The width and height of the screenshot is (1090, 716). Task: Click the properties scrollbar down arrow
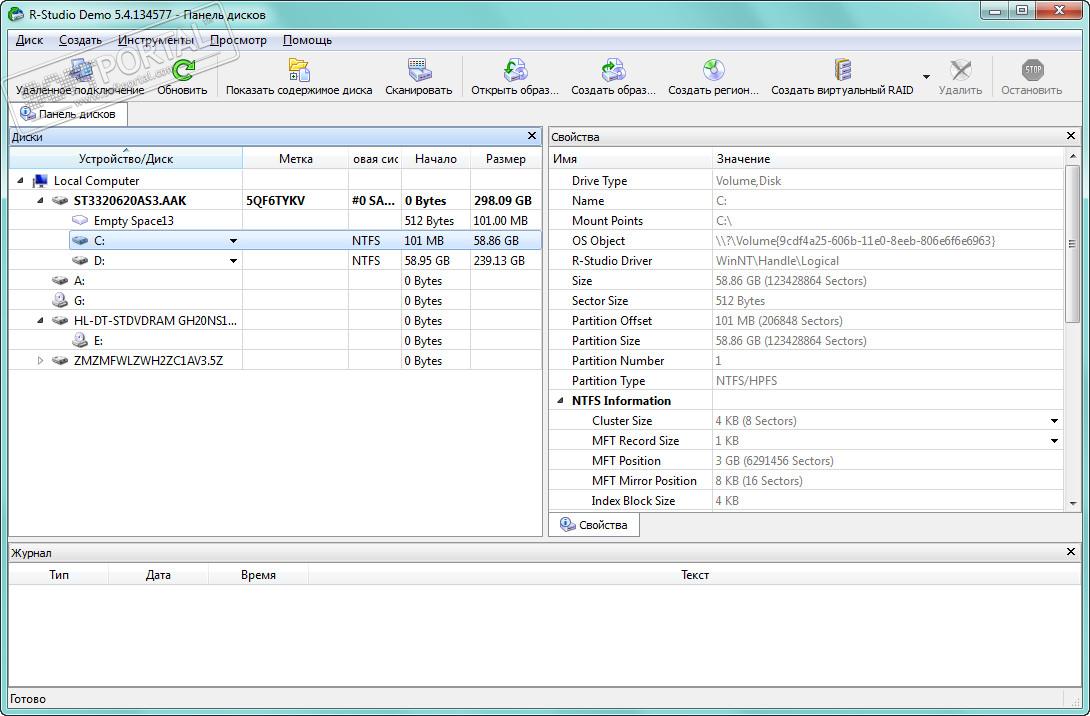pos(1072,503)
